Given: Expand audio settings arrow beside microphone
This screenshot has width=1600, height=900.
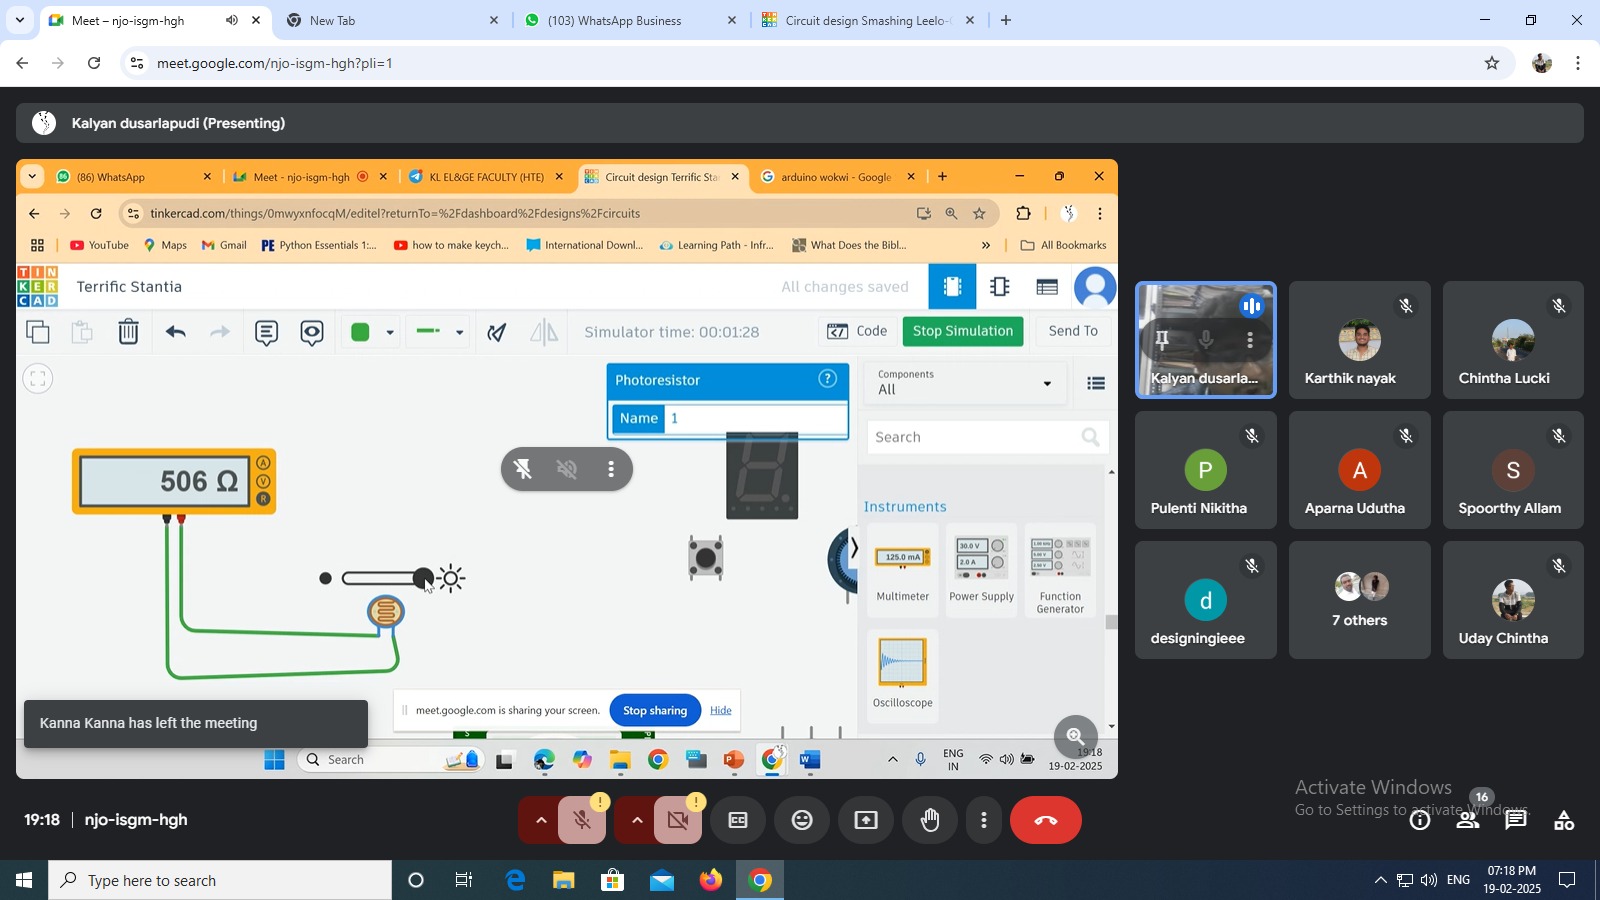Looking at the screenshot, I should 541,821.
